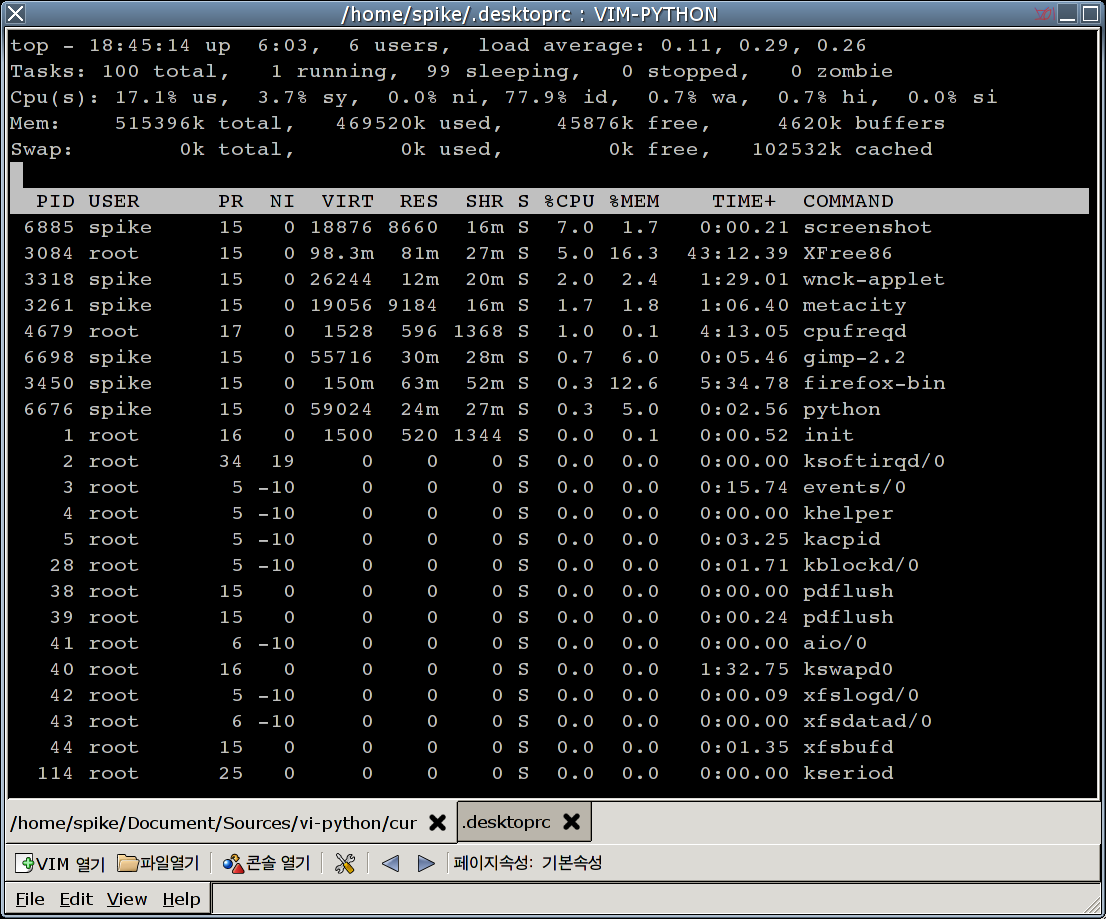Open the Help menu

181,899
